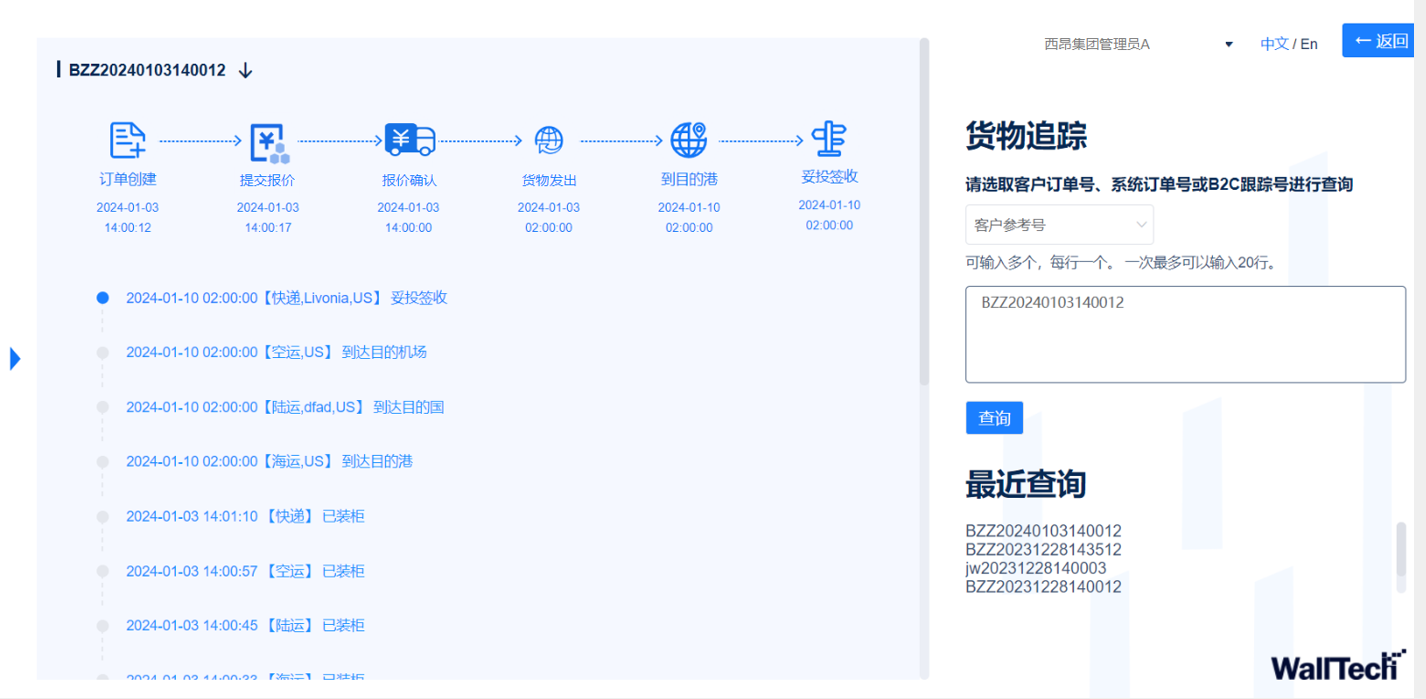The image size is (1426, 699).
Task: Click the 查询 search button
Action: tap(994, 417)
